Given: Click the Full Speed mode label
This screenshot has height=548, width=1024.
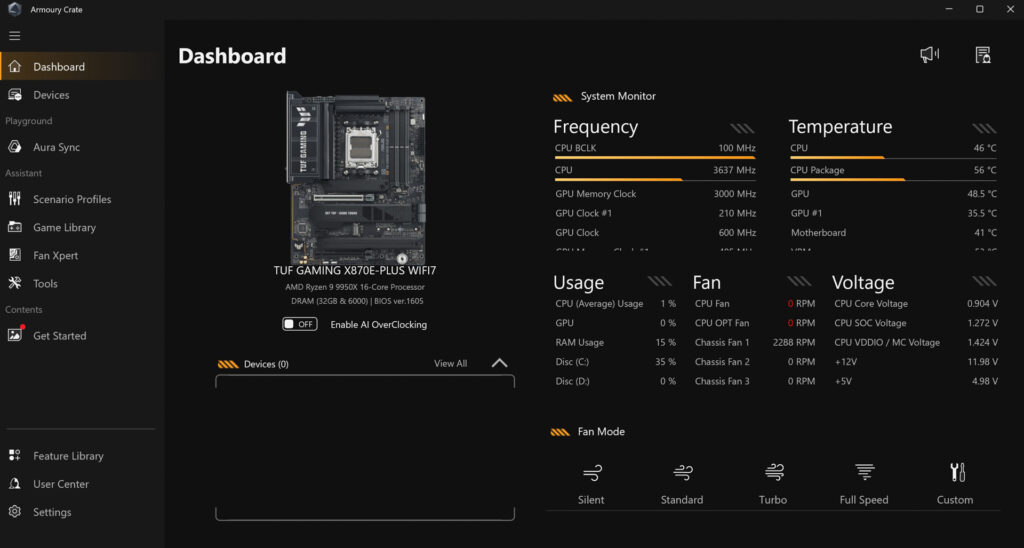Looking at the screenshot, I should [x=863, y=500].
